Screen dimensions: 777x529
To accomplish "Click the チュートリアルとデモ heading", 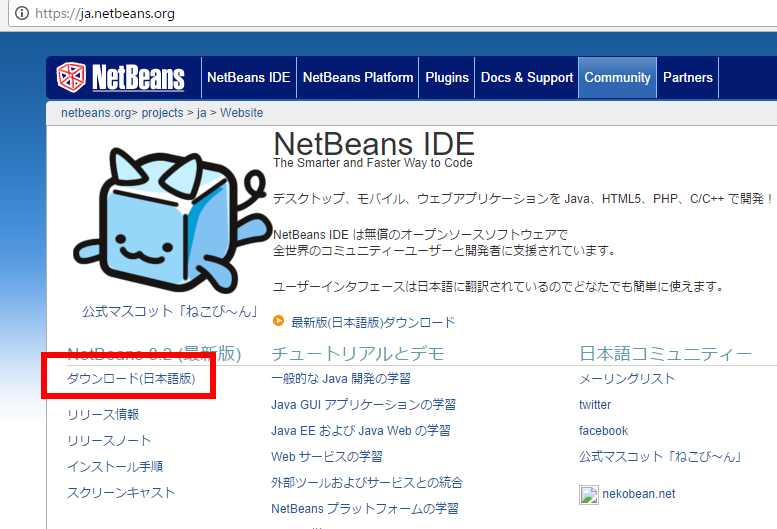I will [357, 354].
